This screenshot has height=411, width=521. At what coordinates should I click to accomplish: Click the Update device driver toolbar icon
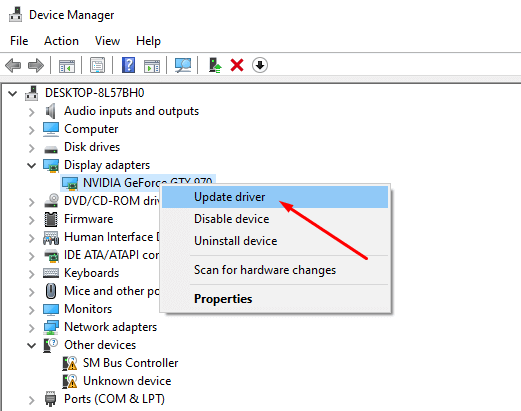point(215,65)
